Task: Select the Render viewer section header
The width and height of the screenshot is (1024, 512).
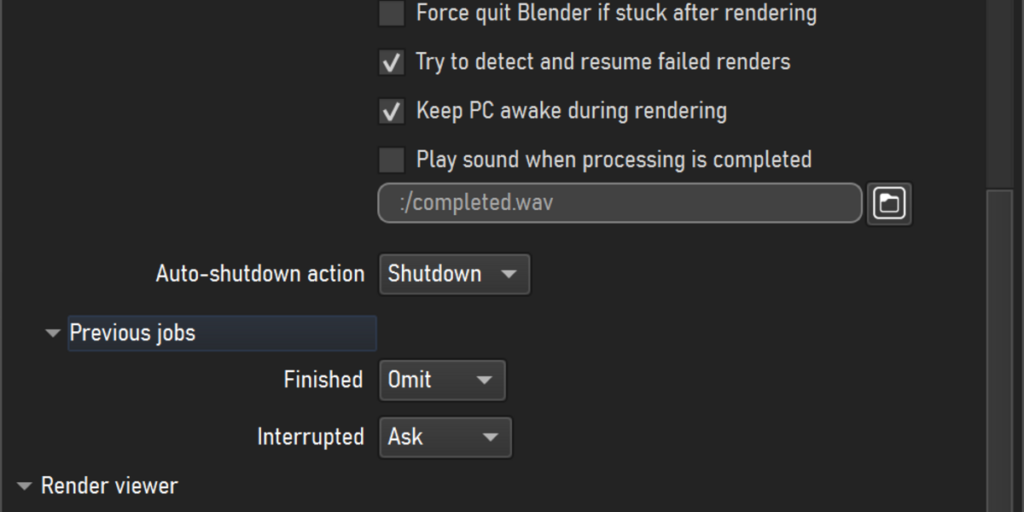Action: pos(109,486)
